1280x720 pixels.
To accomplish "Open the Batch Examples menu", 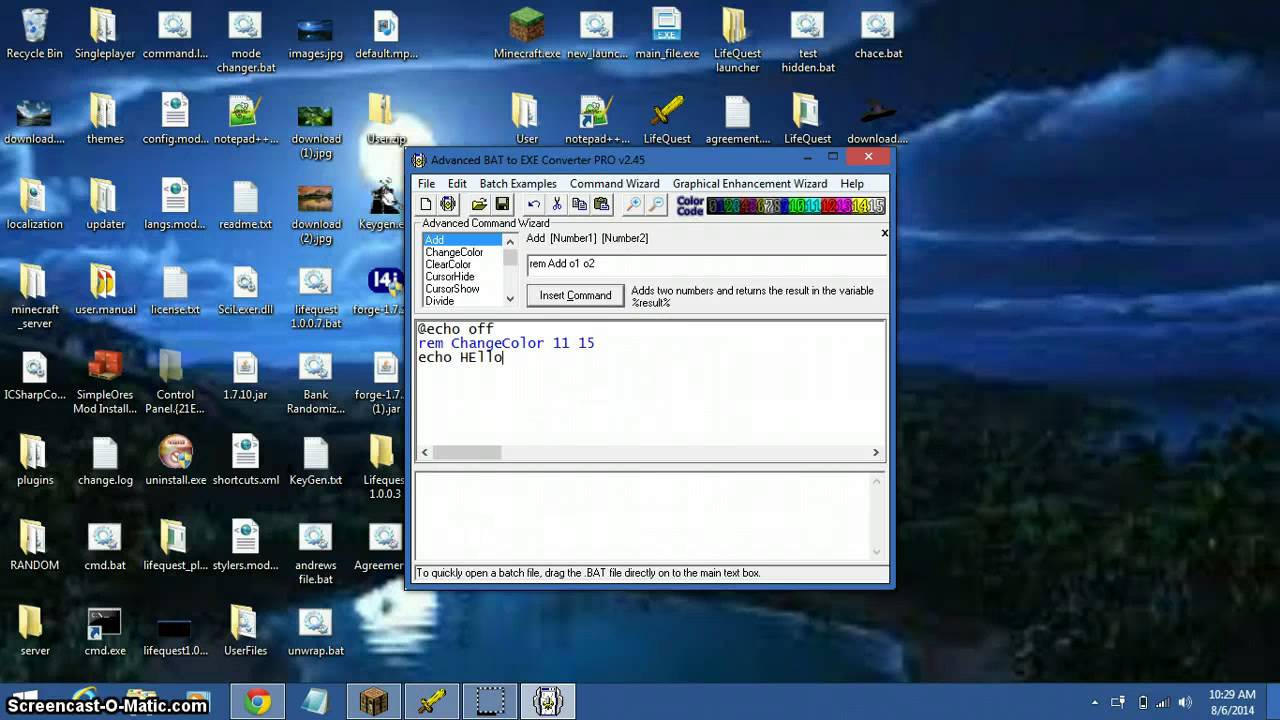I will (518, 184).
